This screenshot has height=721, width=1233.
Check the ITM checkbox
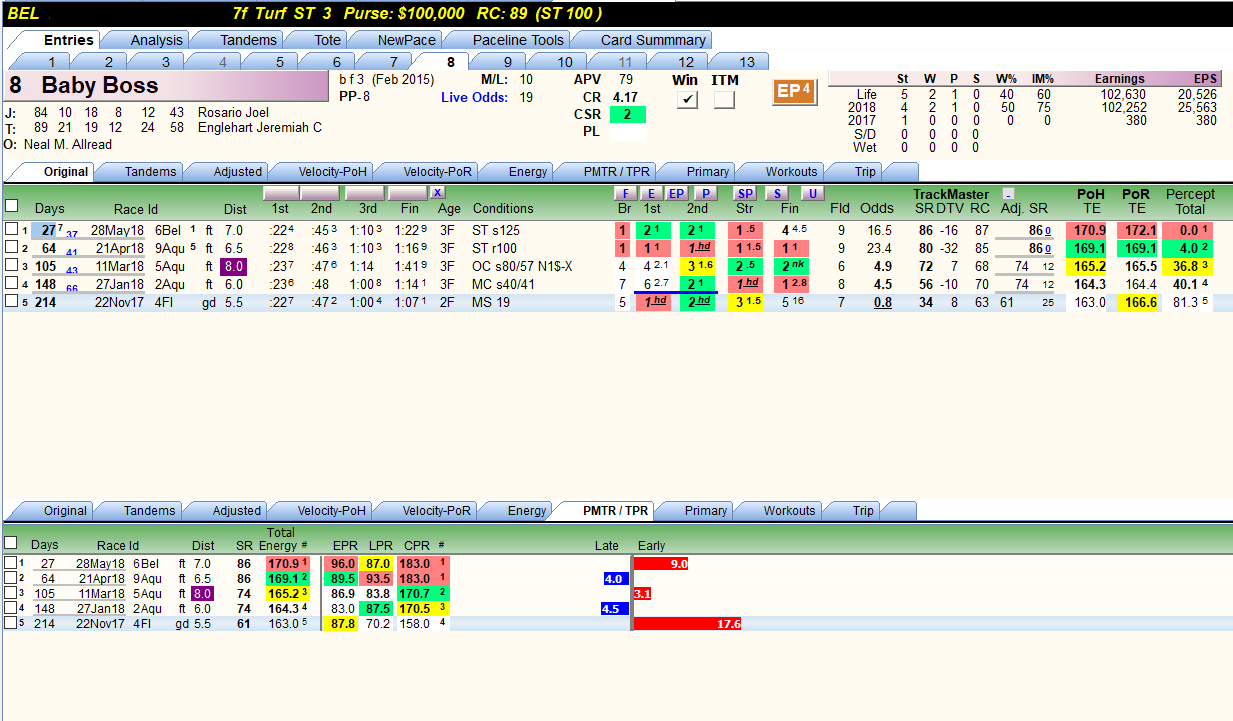pyautogui.click(x=724, y=99)
